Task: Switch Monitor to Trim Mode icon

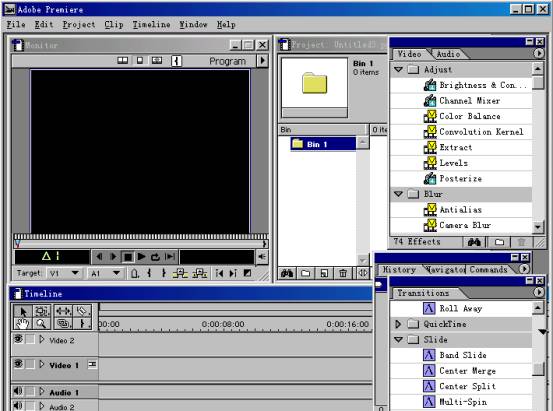Action: pyautogui.click(x=157, y=60)
